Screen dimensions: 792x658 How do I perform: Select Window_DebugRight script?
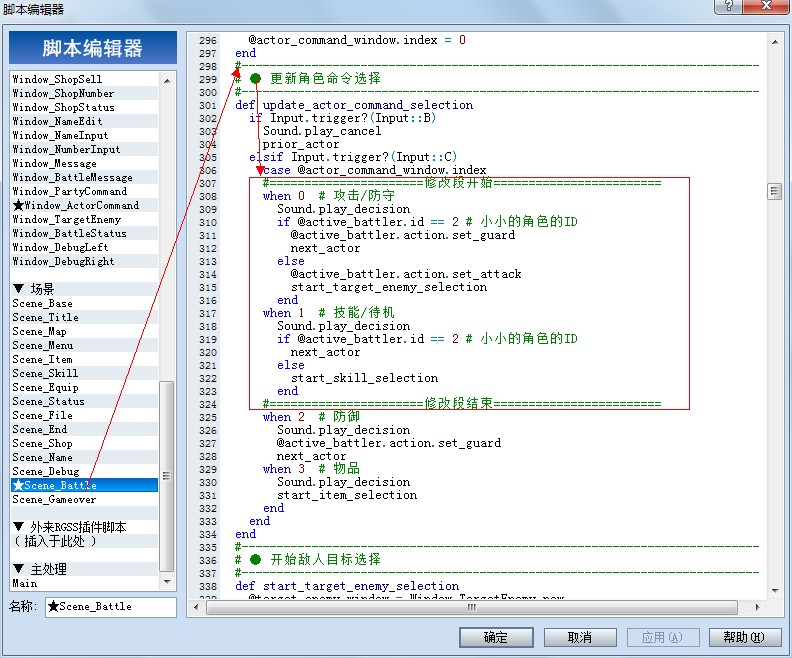coord(84,262)
